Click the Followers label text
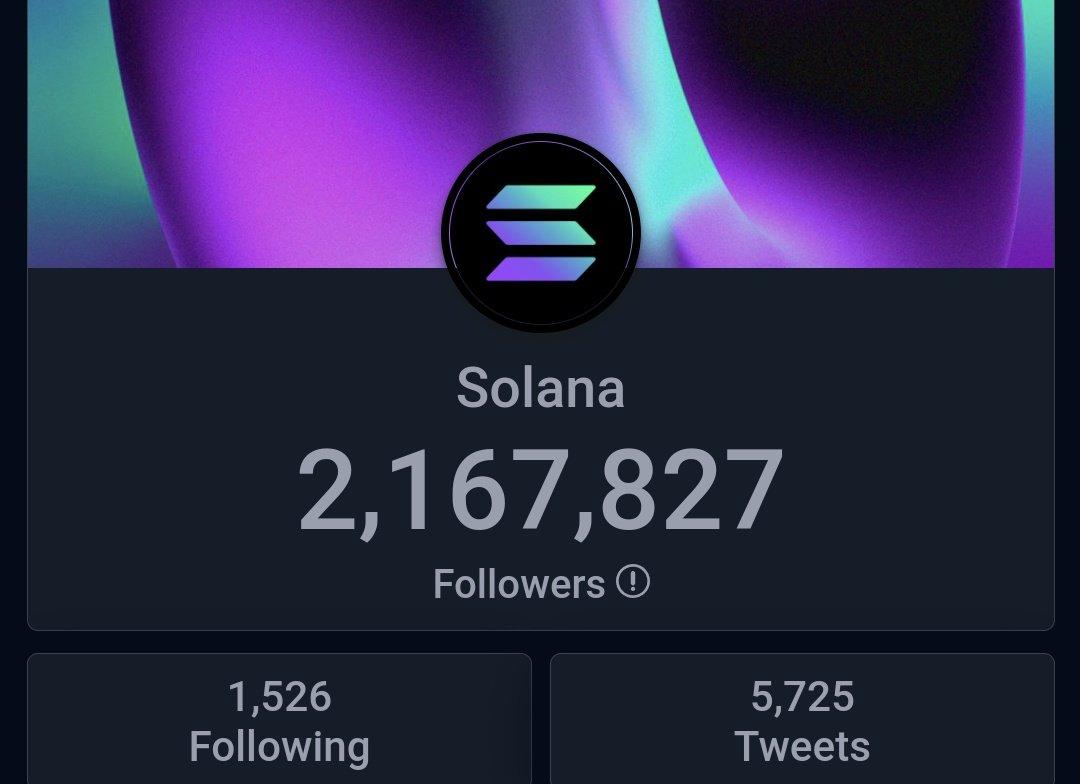The height and width of the screenshot is (784, 1080). click(519, 584)
